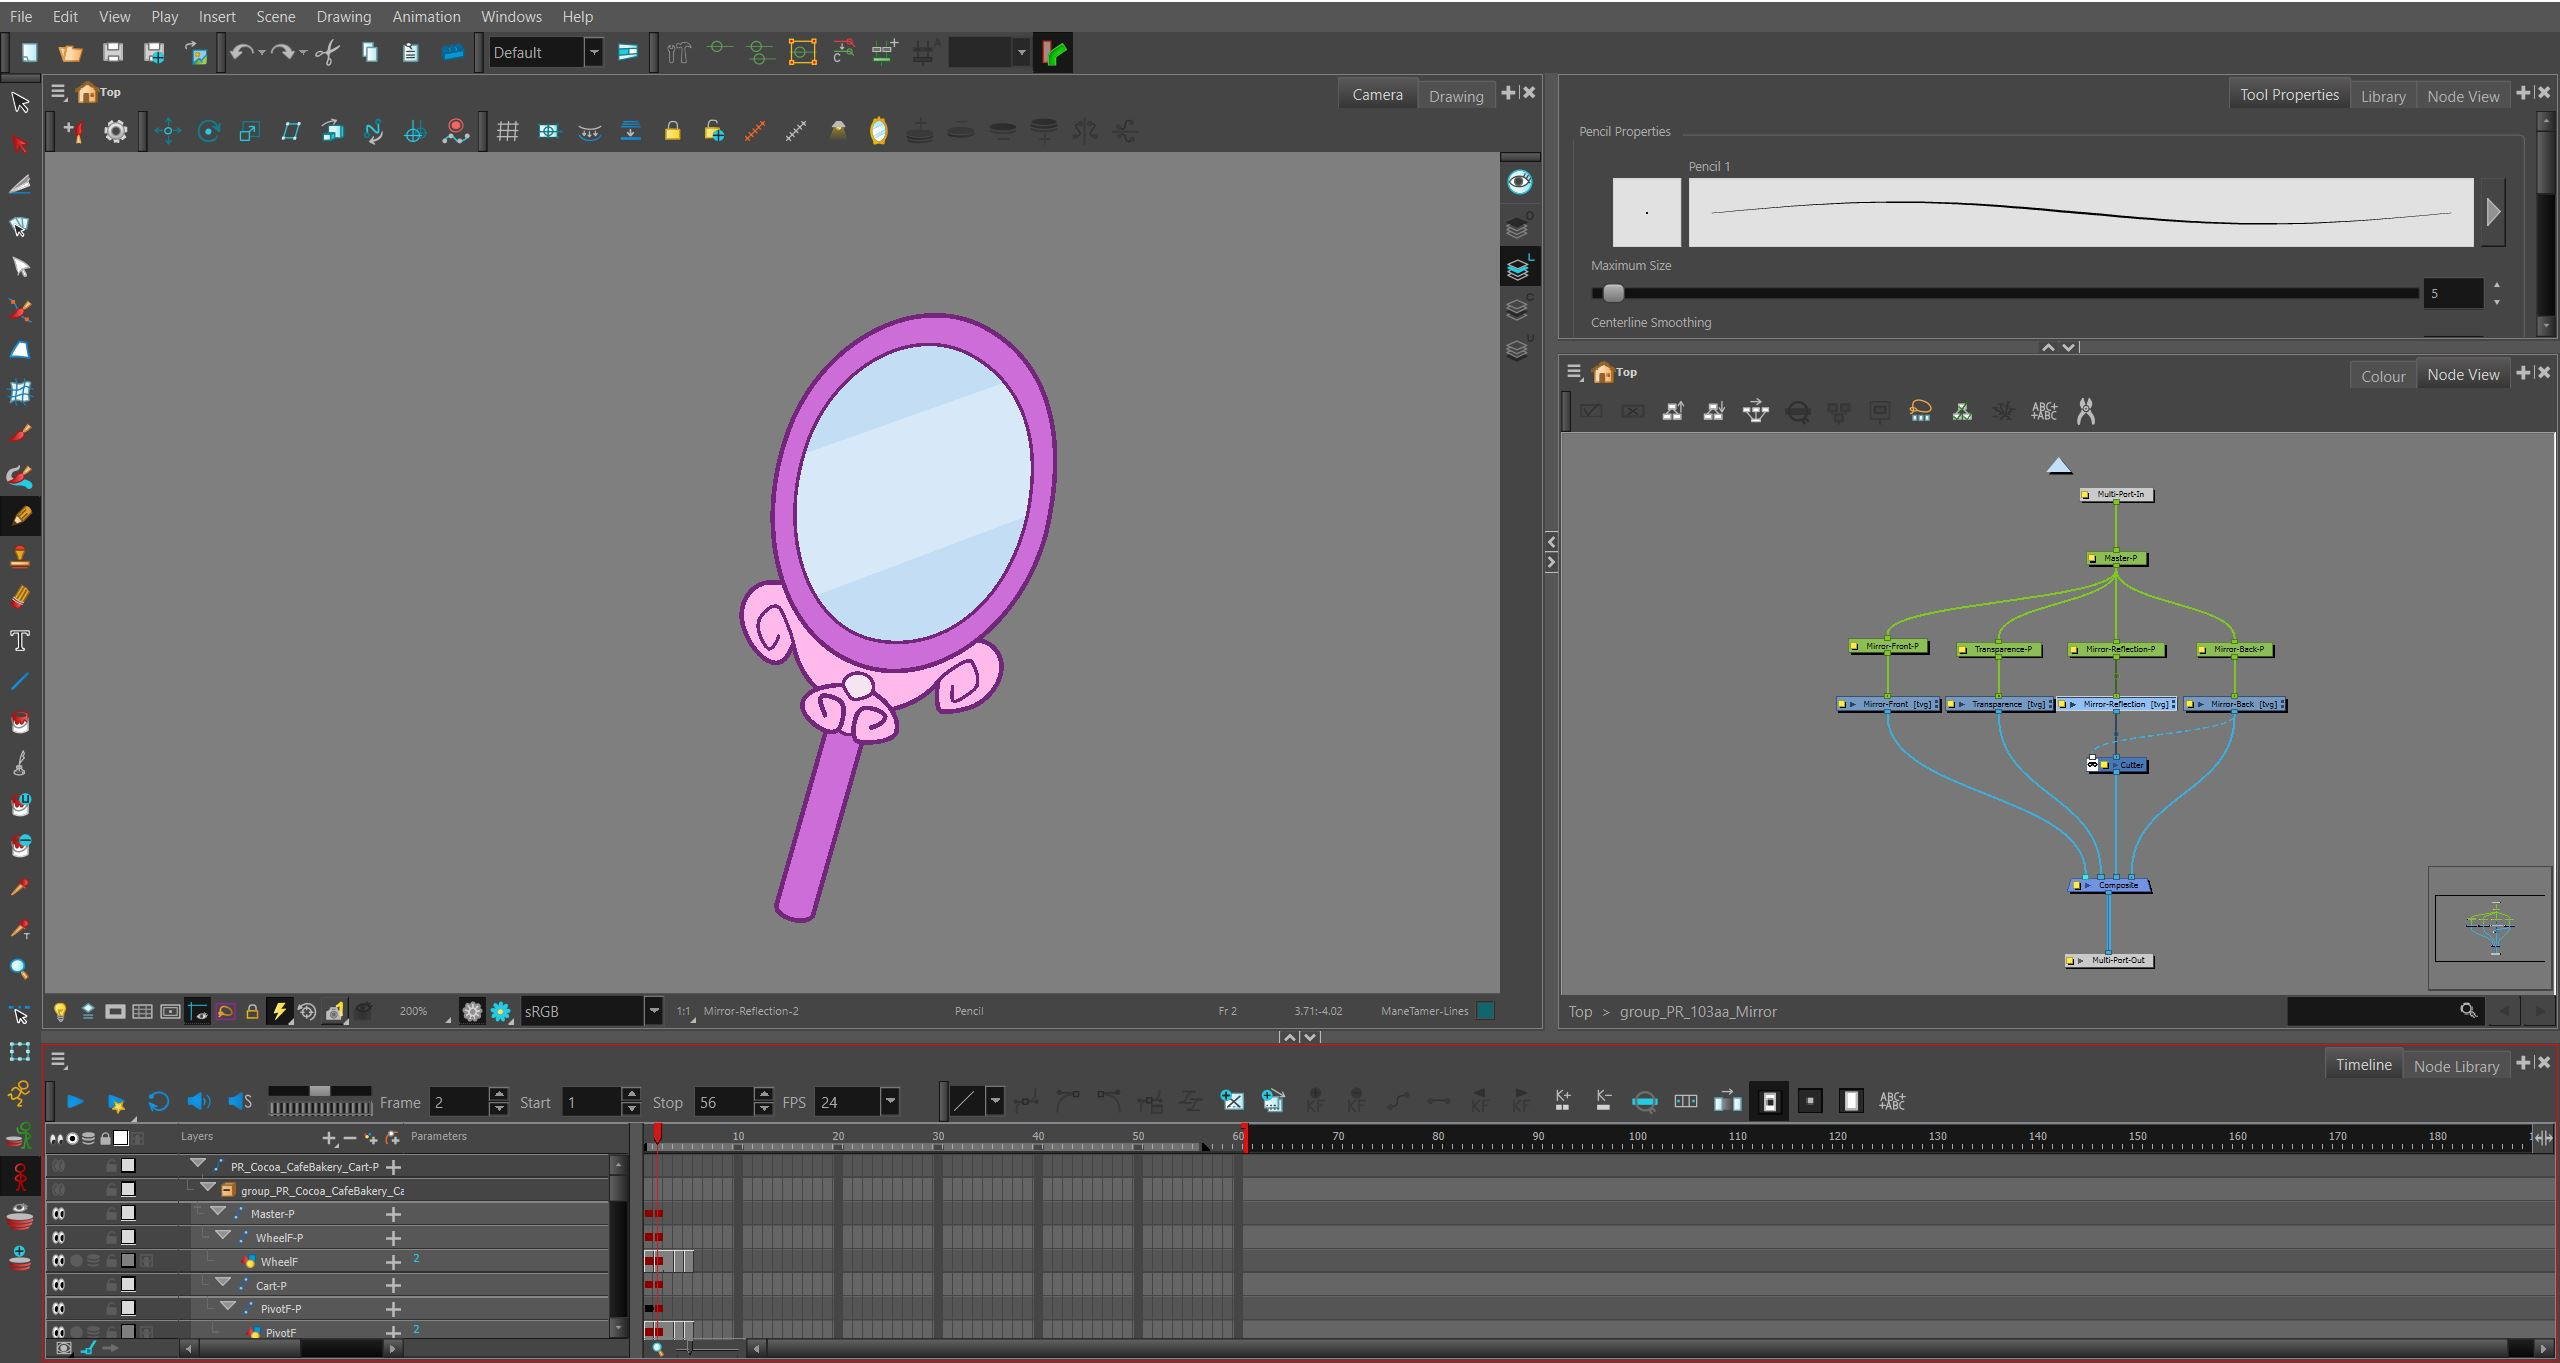The width and height of the screenshot is (2560, 1363).
Task: Switch to the Drawing view tab
Action: click(1455, 96)
